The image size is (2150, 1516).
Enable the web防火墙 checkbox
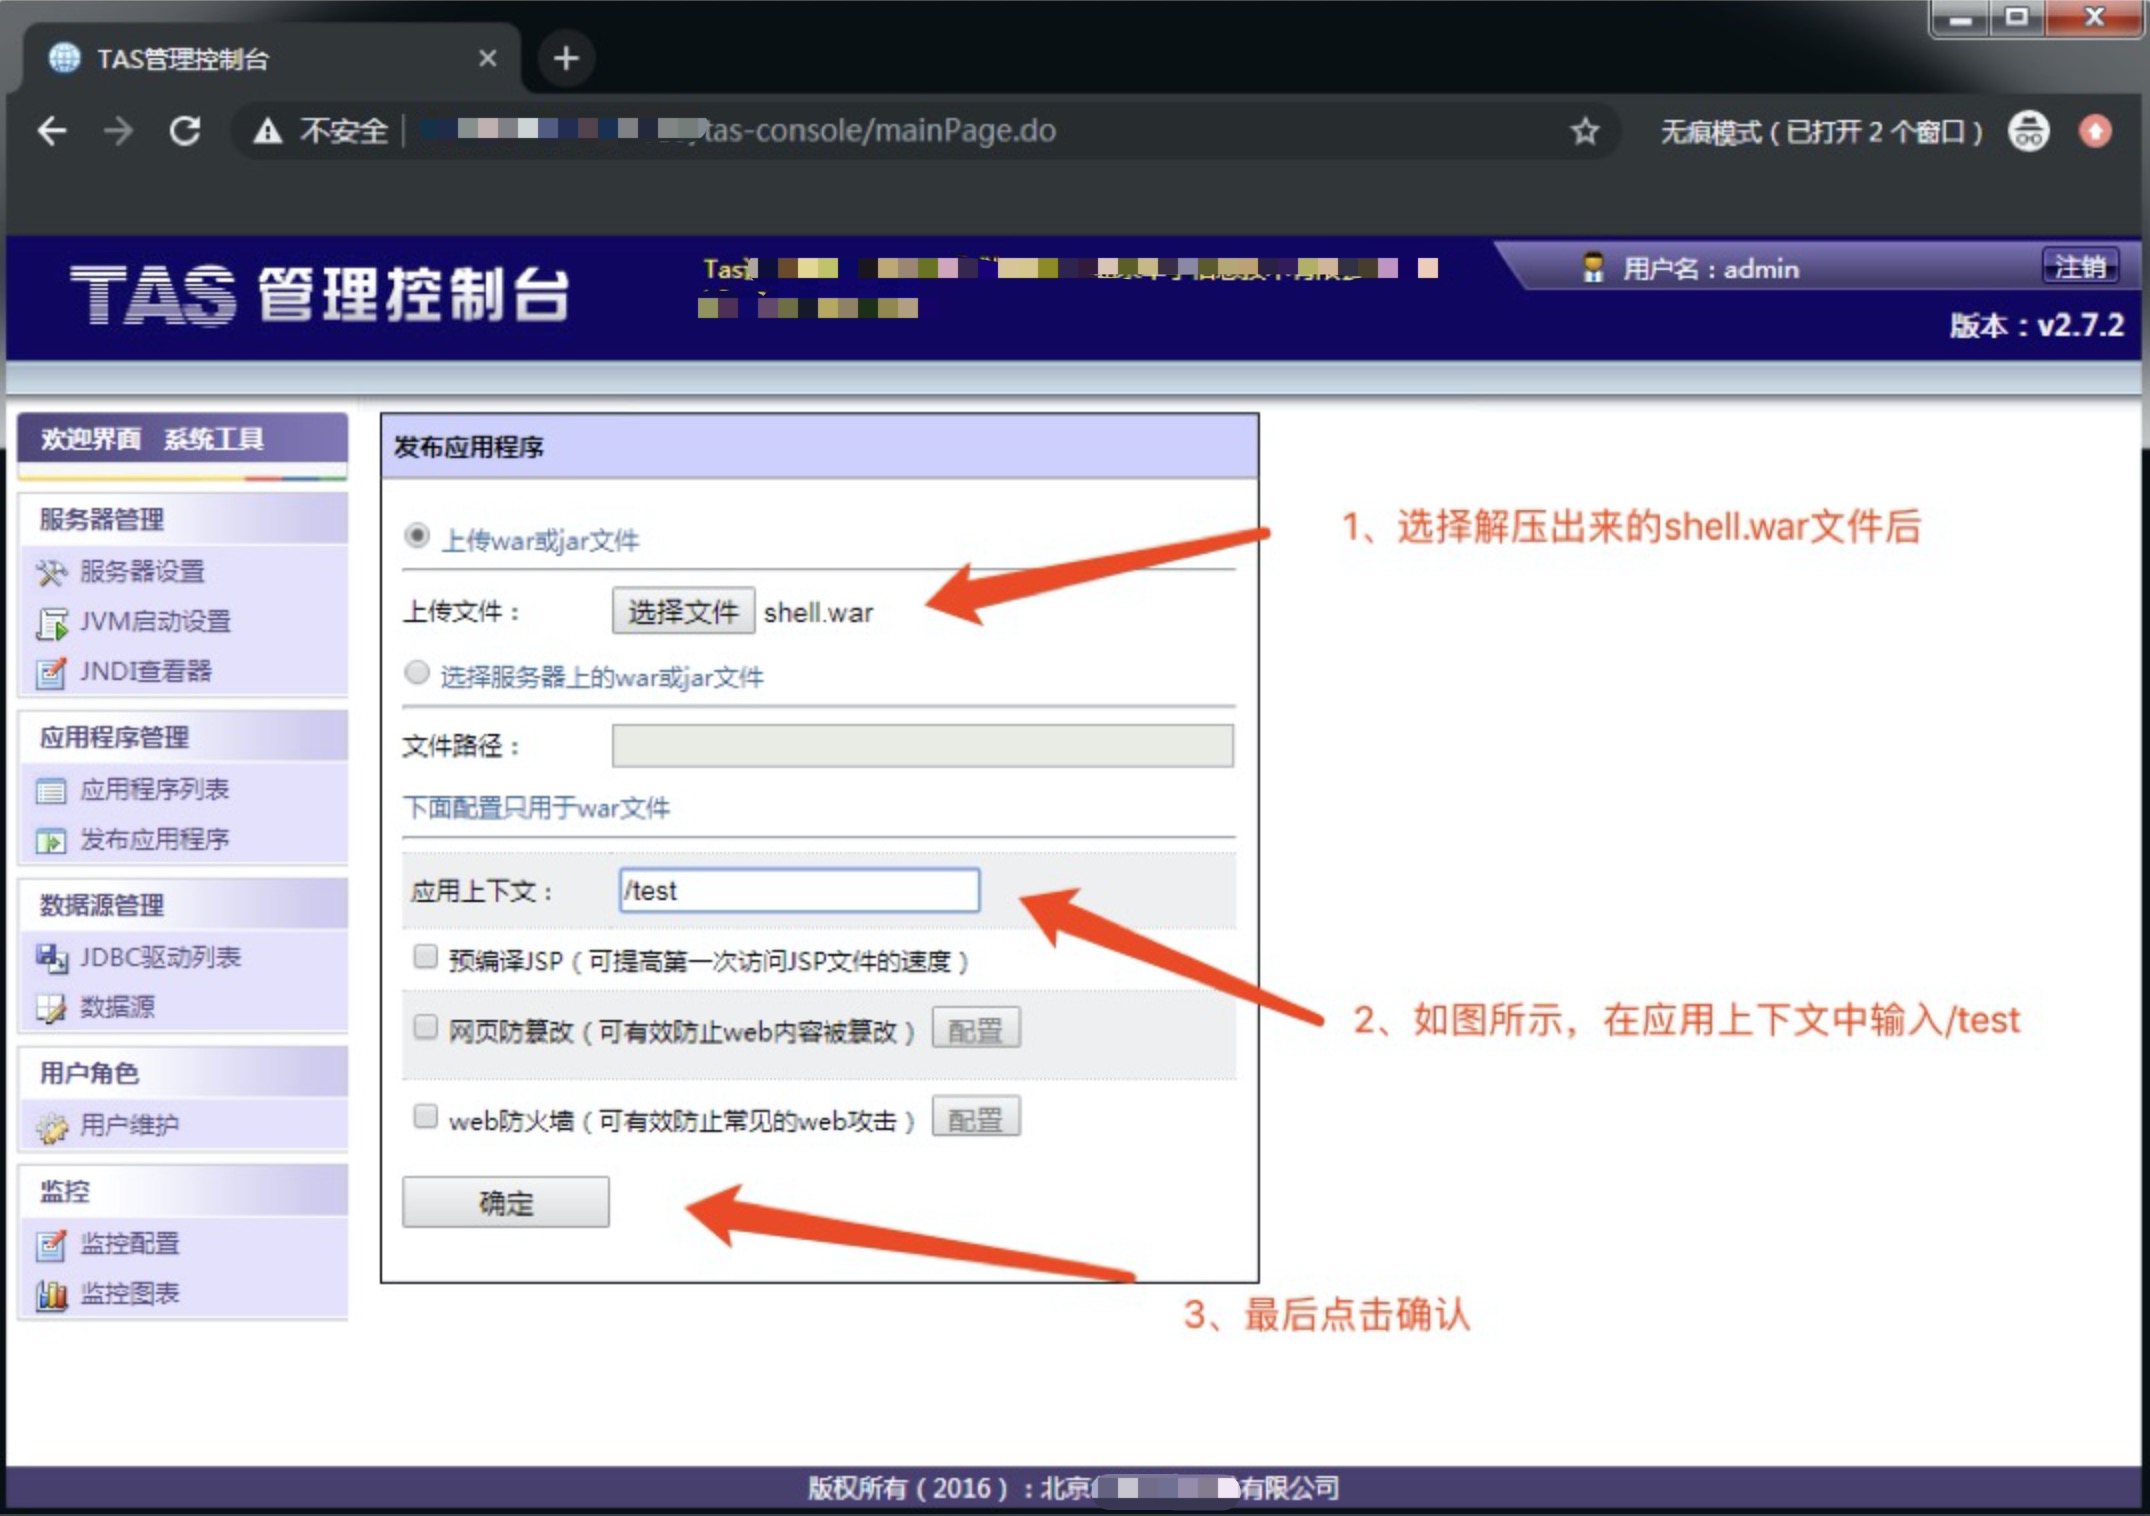(426, 1116)
